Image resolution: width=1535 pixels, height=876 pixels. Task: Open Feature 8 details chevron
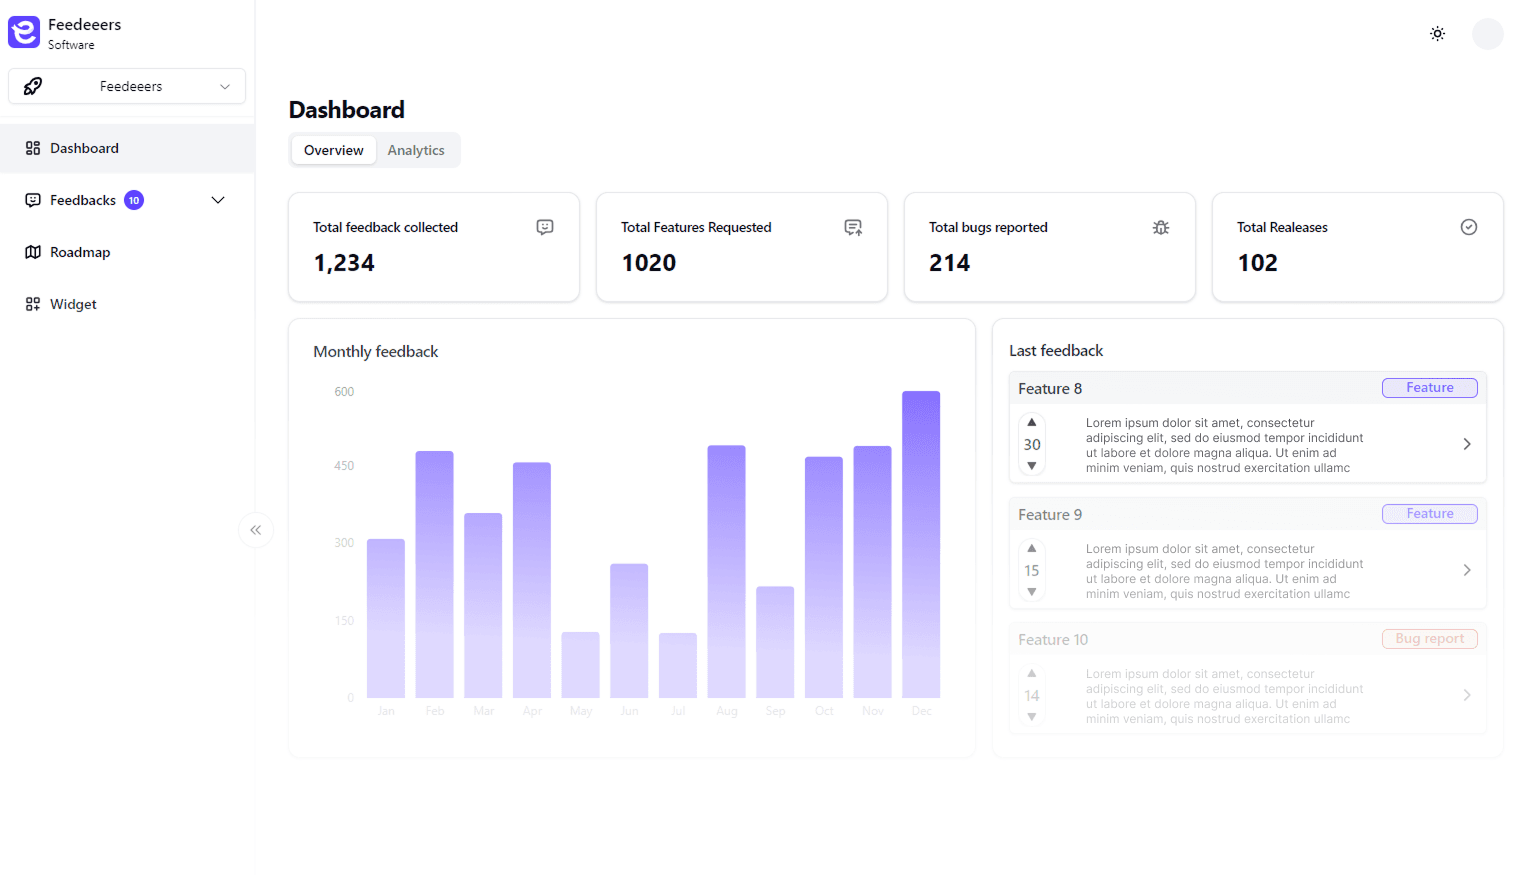pos(1466,444)
